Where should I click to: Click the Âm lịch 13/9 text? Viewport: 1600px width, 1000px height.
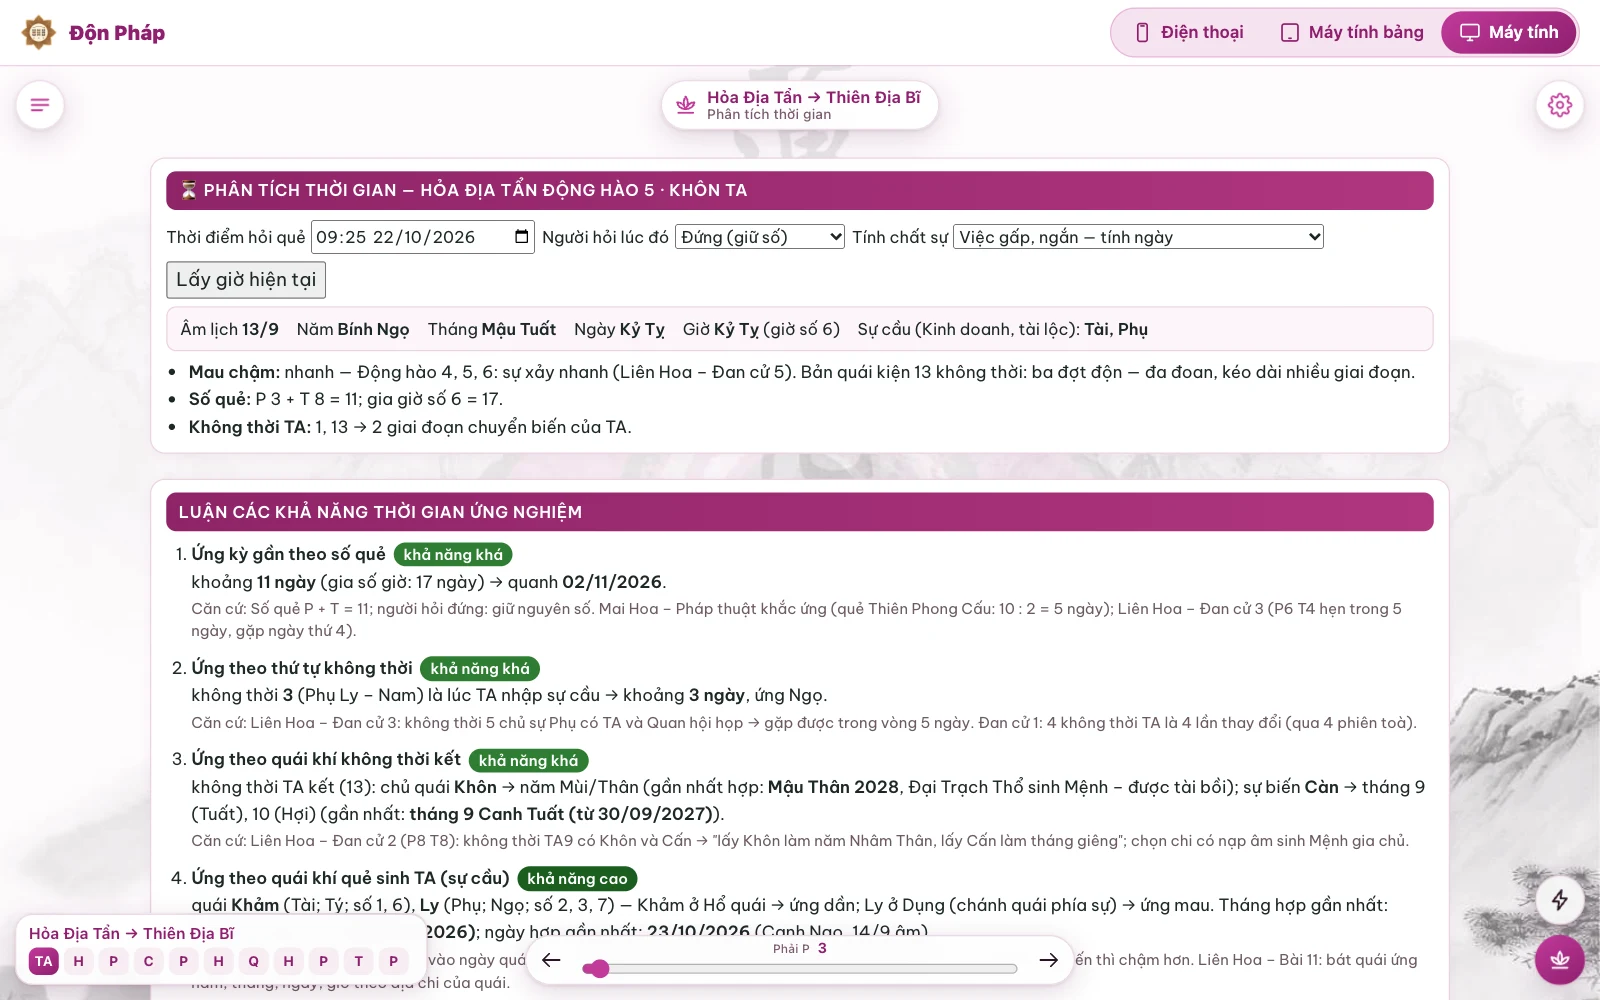[229, 329]
